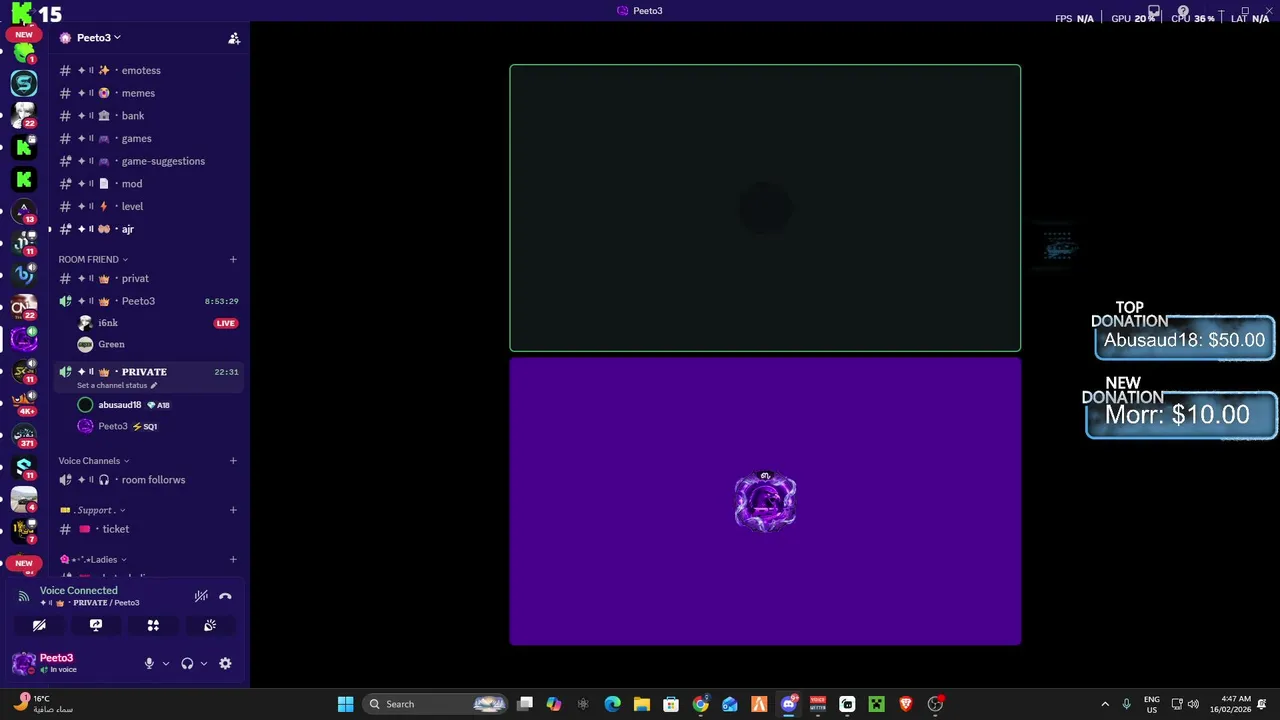
Task: Open Brave browser from taskbar
Action: coord(906,704)
